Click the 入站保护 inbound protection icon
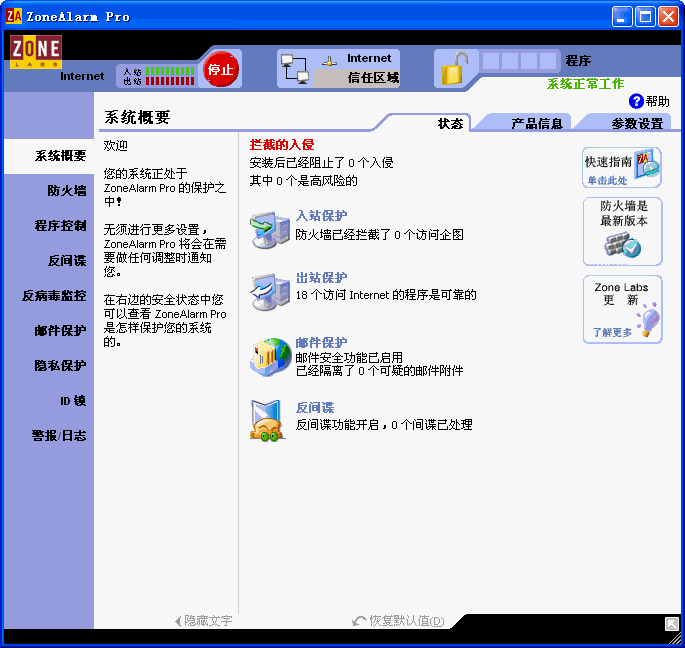Viewport: 685px width, 648px height. coord(270,228)
